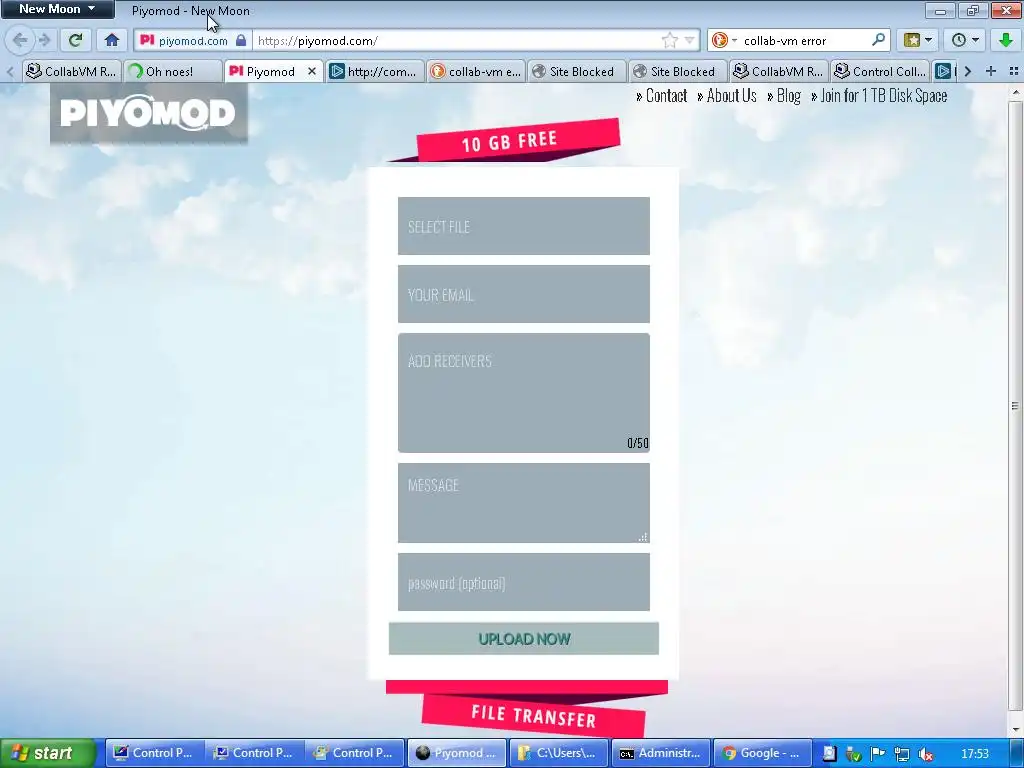Click the padlock site identity icon
Viewport: 1024px width, 768px height.
[x=241, y=40]
